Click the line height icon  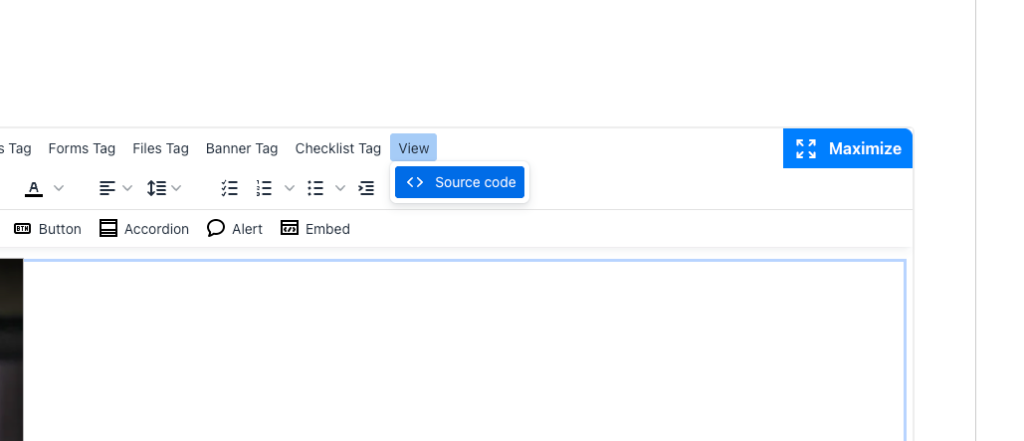pyautogui.click(x=156, y=188)
